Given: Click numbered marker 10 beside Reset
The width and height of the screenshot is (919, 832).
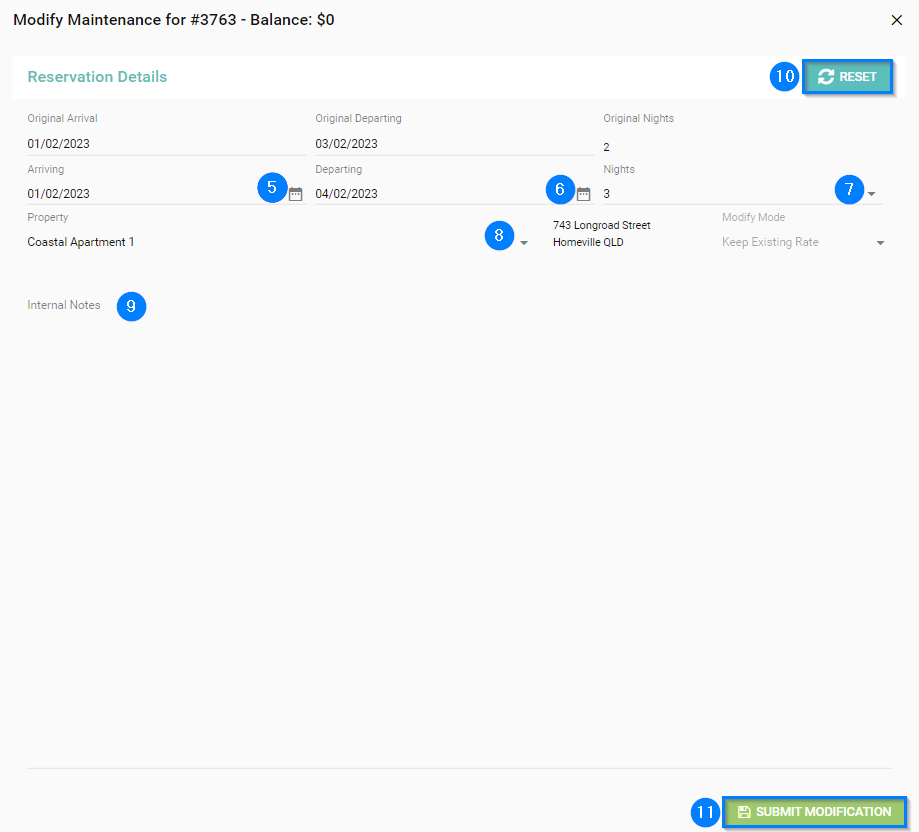Looking at the screenshot, I should click(x=784, y=77).
